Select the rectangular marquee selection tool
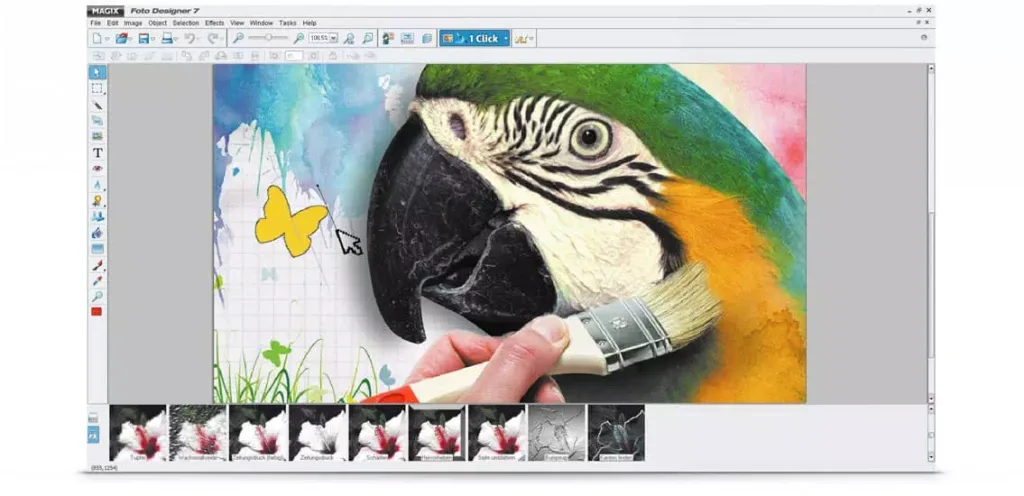 [97, 89]
